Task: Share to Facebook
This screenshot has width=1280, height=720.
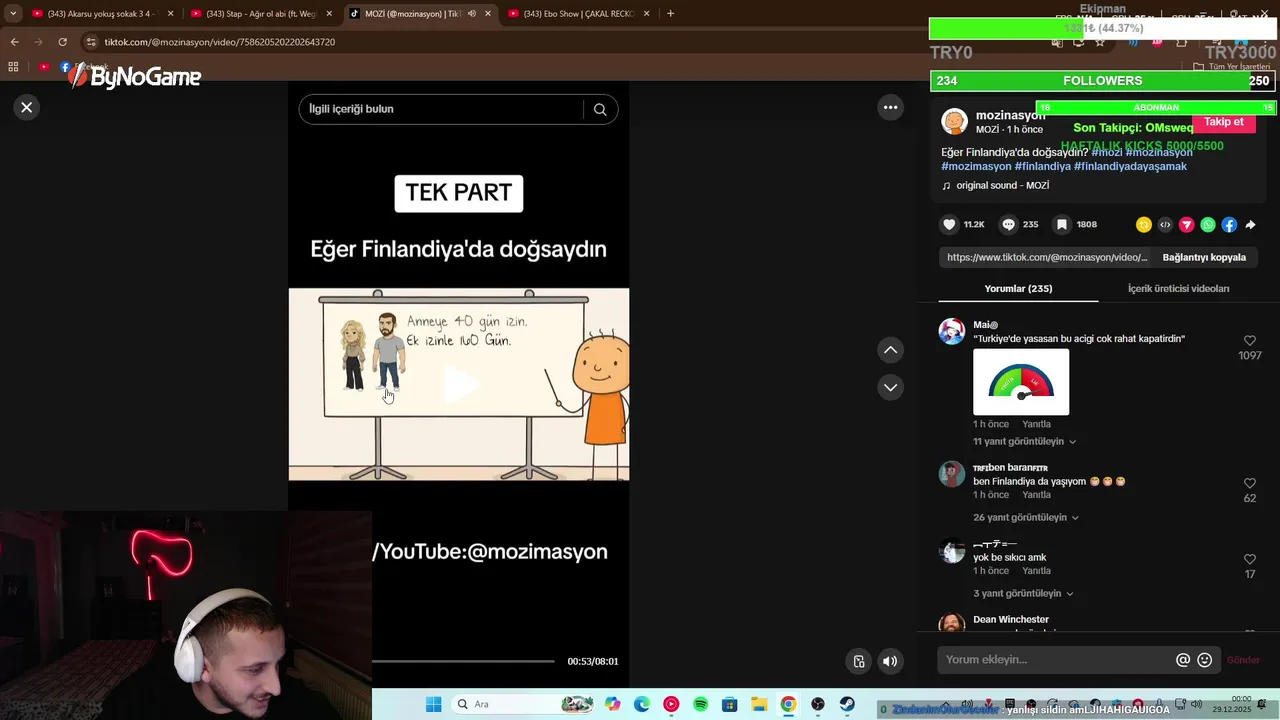Action: click(x=1229, y=225)
